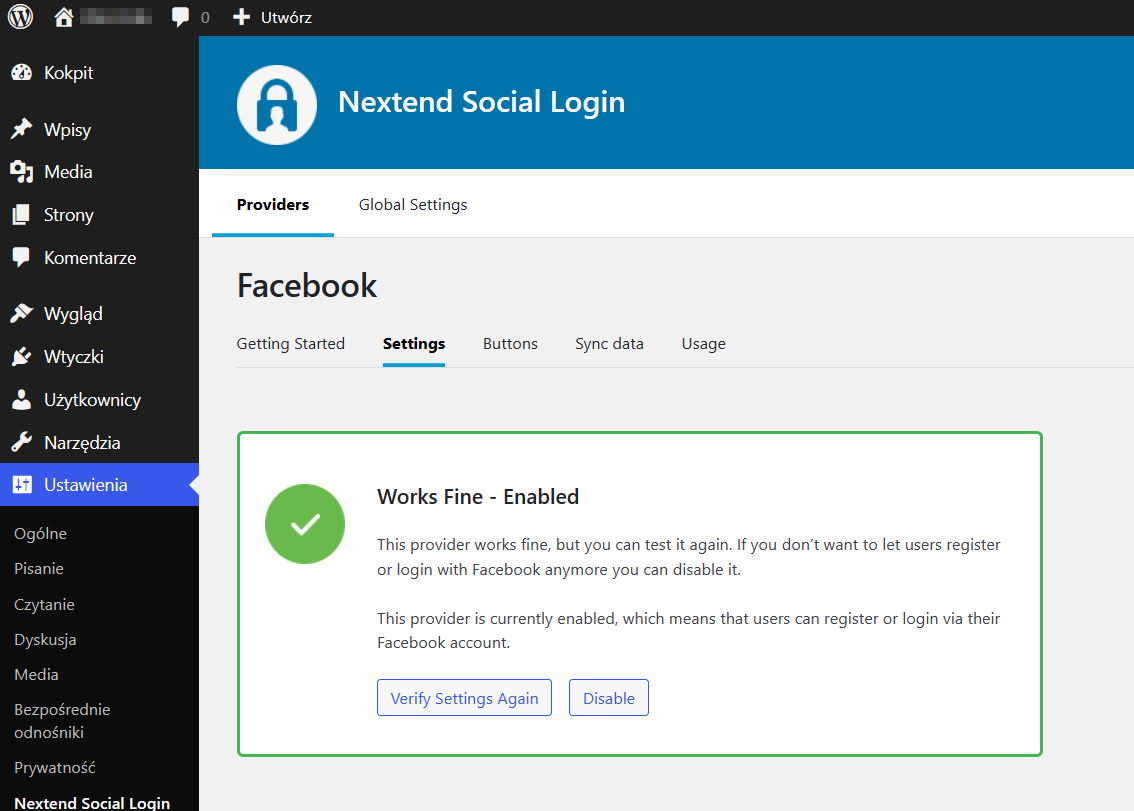
Task: Open the Prywatność settings submenu link
Action: (x=54, y=768)
